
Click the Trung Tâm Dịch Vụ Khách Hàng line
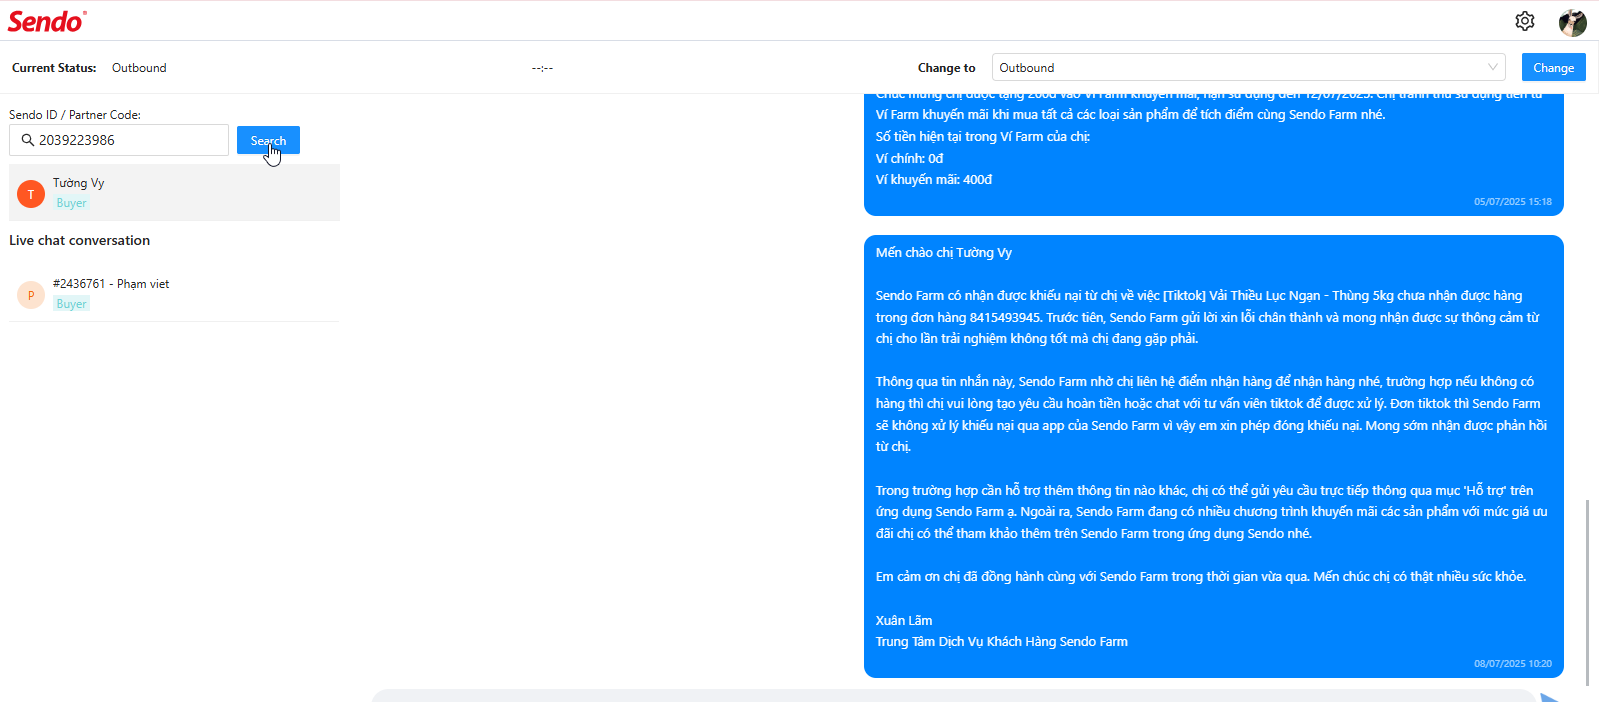coord(1002,642)
